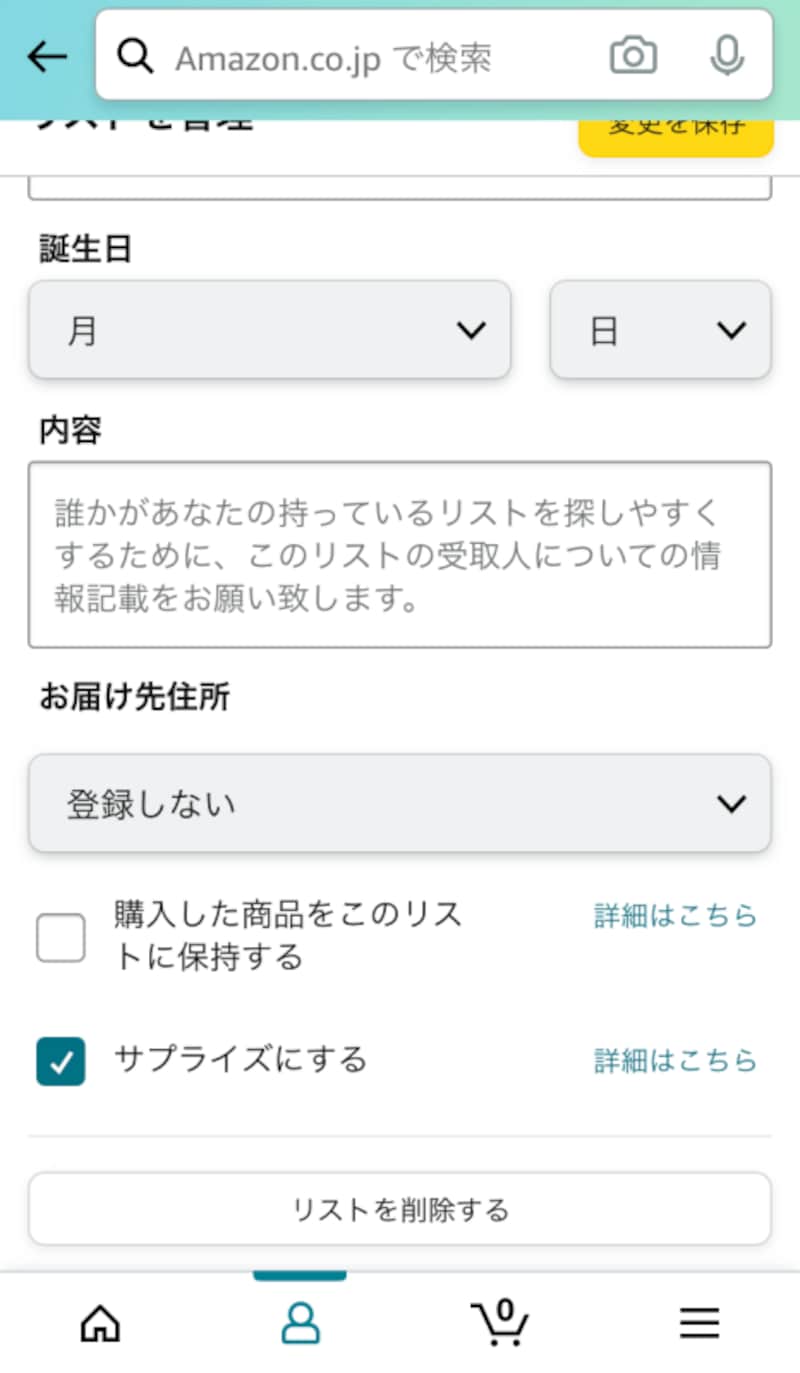Viewport: 800px width, 1373px height.
Task: Tap the microphone voice search icon
Action: (727, 56)
